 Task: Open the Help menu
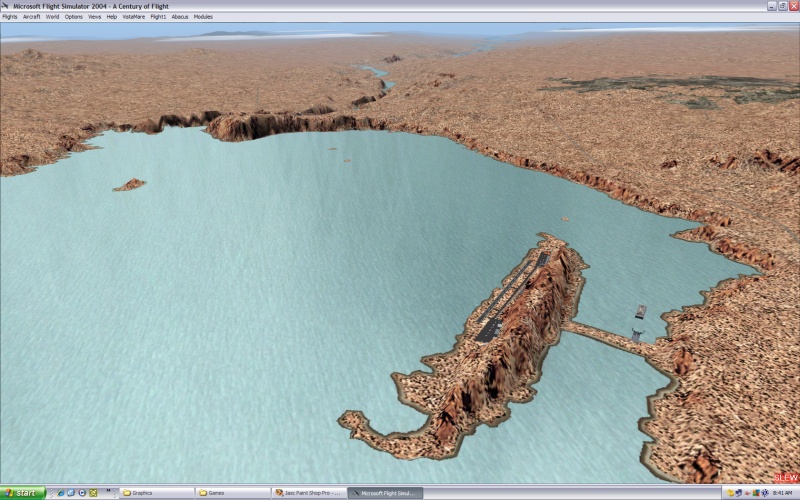click(x=112, y=17)
